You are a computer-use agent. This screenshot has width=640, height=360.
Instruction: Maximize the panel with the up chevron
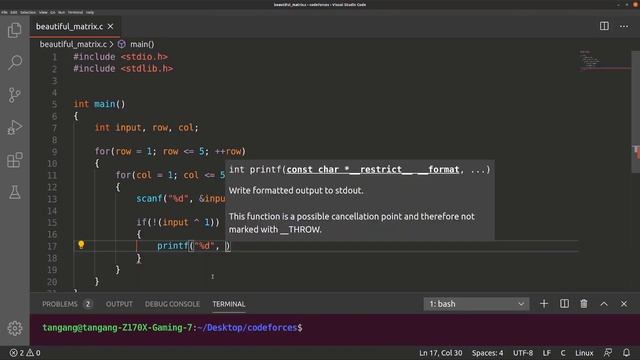point(604,304)
